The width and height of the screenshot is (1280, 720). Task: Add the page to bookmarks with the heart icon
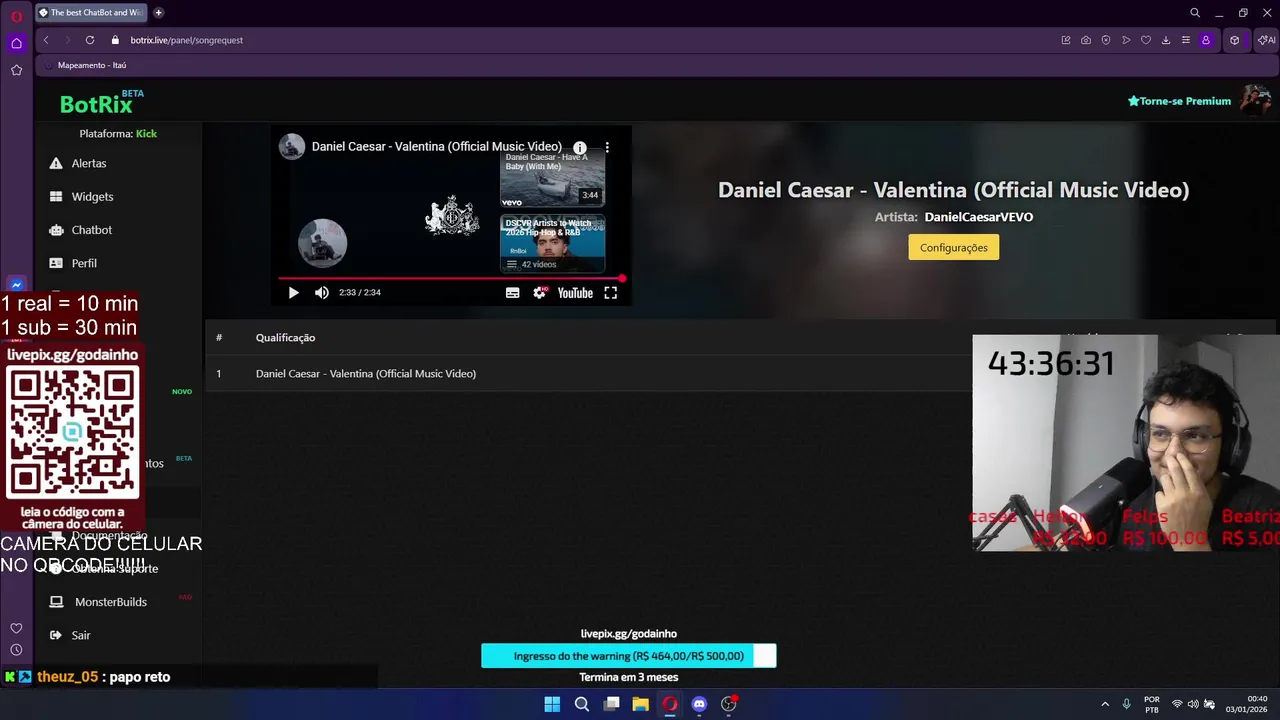(1146, 40)
